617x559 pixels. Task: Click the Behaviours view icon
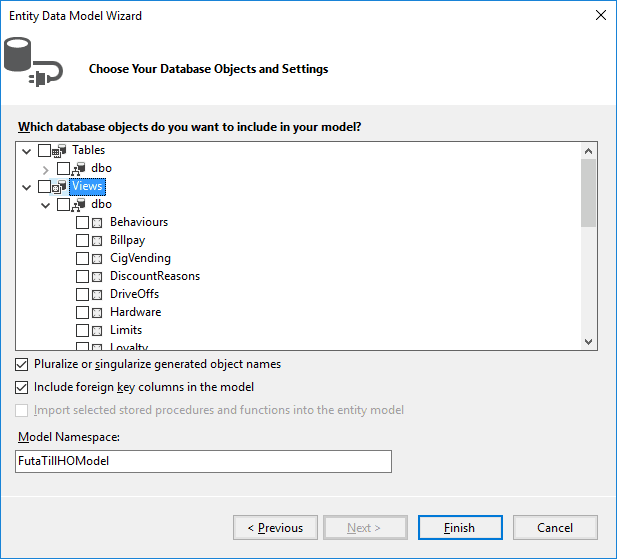point(98,223)
